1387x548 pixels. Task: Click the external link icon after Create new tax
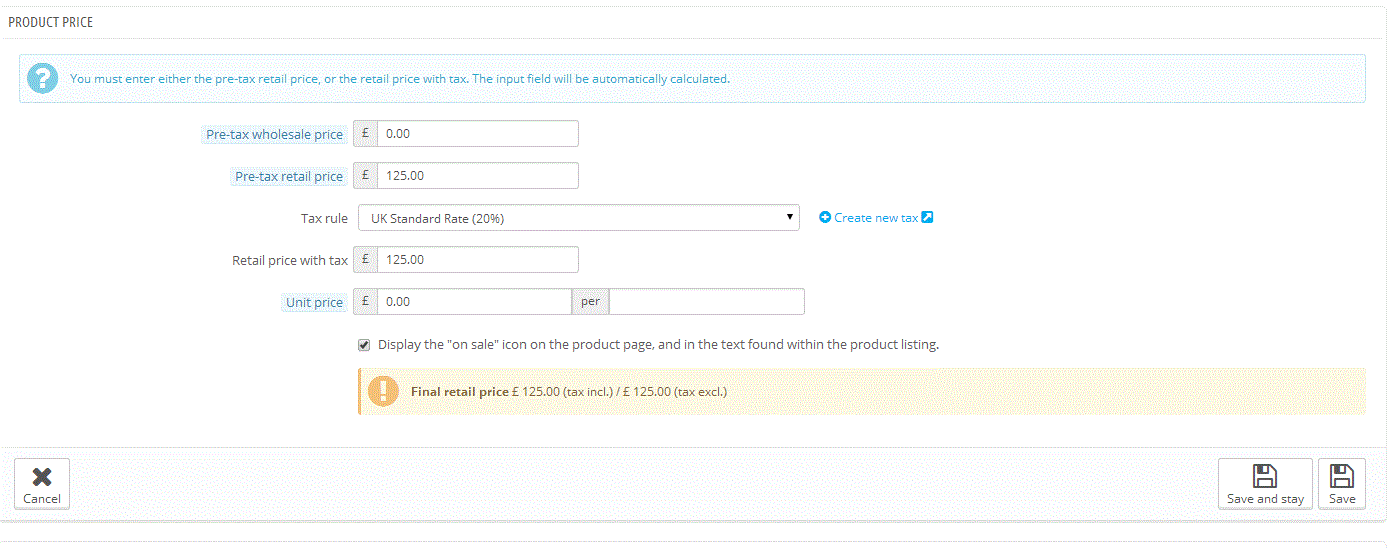[927, 217]
